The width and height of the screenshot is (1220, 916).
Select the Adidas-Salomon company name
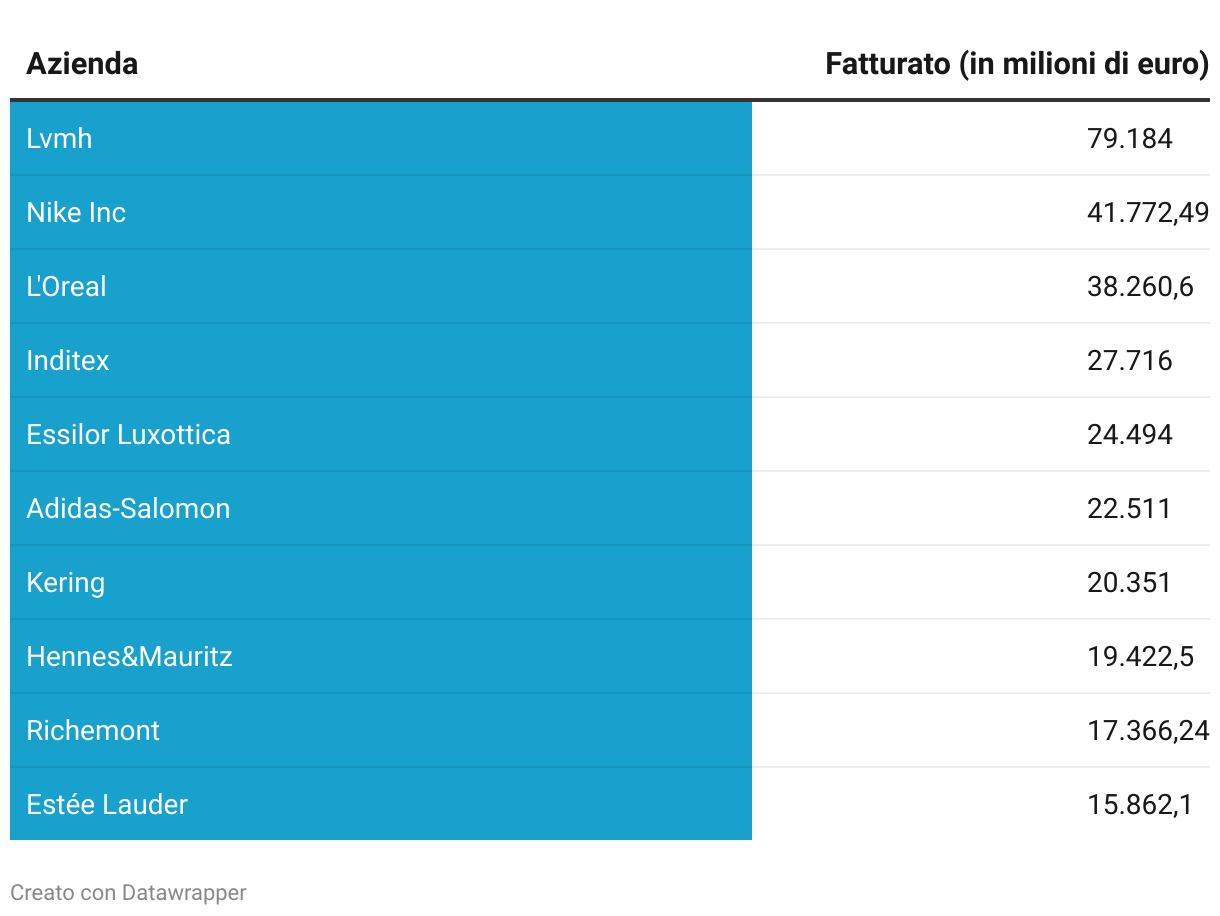128,508
